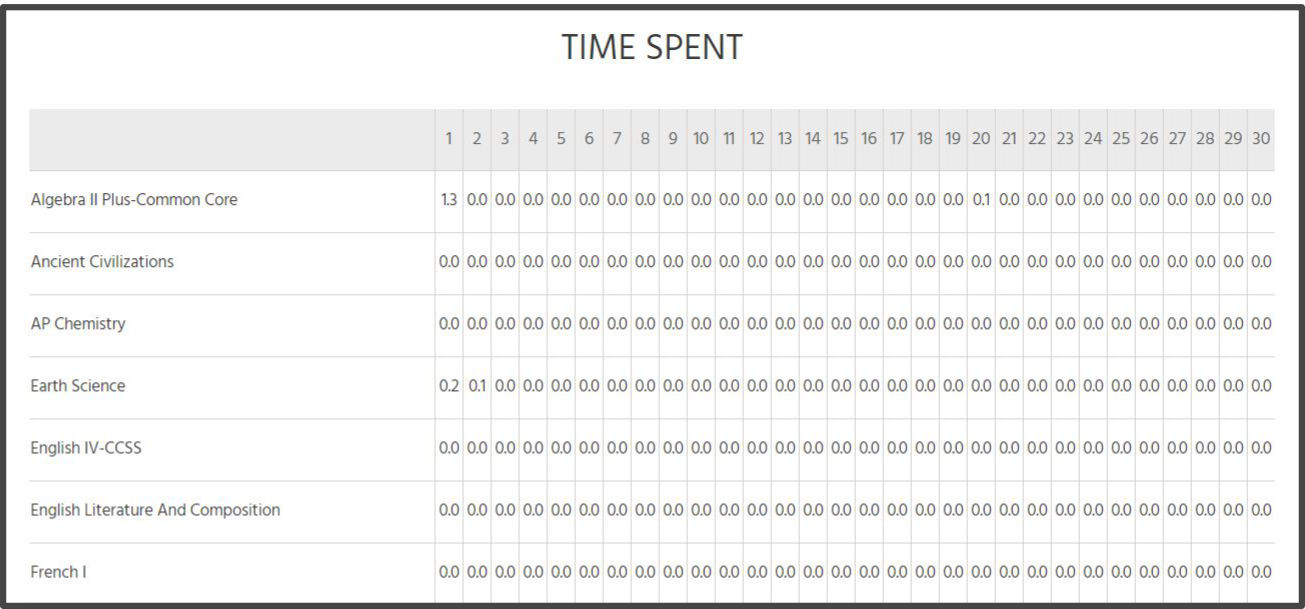Click the English IV-CCSS course name
1305x609 pixels.
tap(86, 448)
